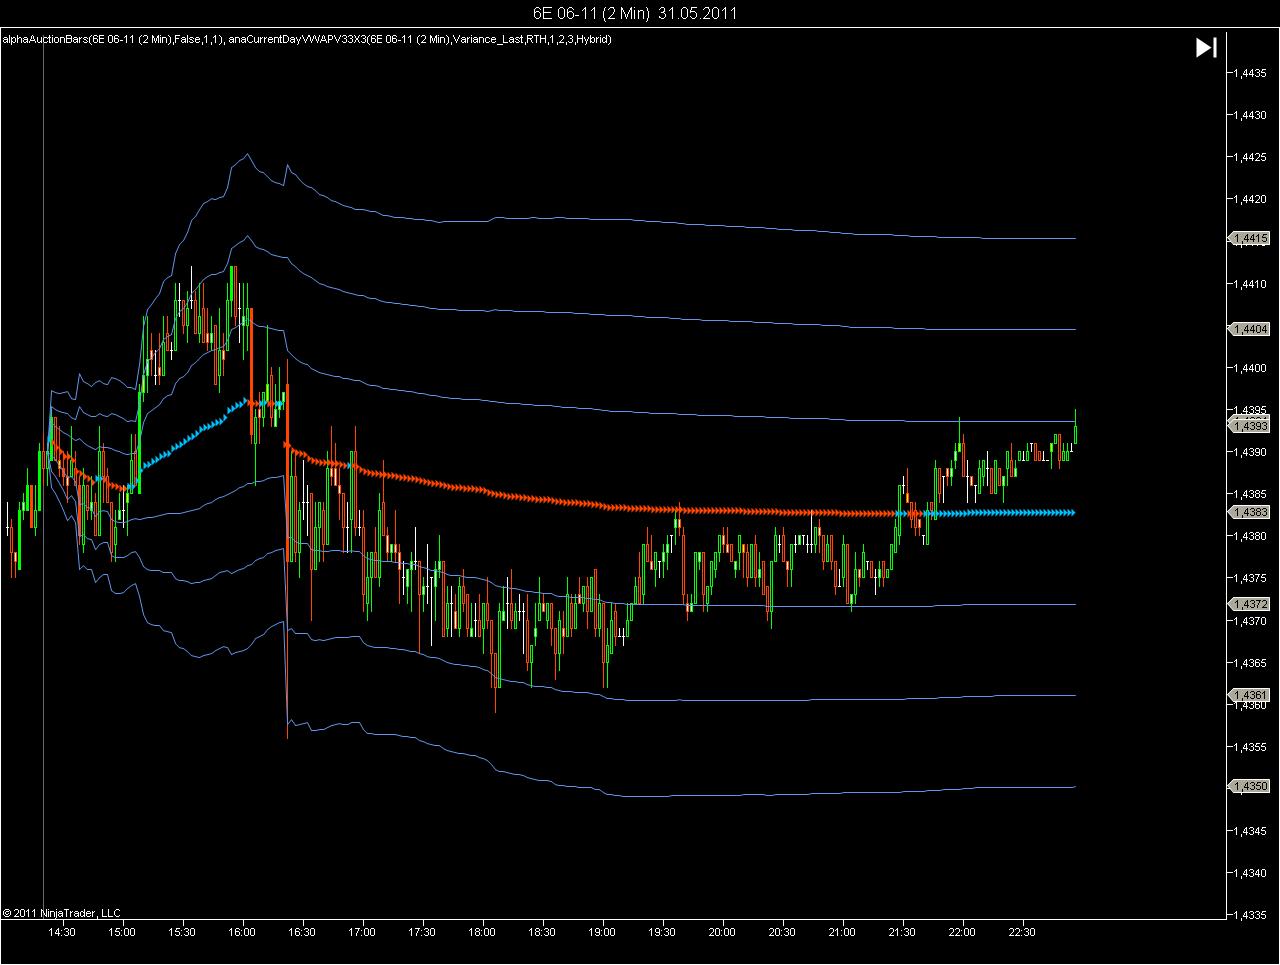Click the 20:00 time axis label
Screen dimensions: 1280x965
(722, 932)
